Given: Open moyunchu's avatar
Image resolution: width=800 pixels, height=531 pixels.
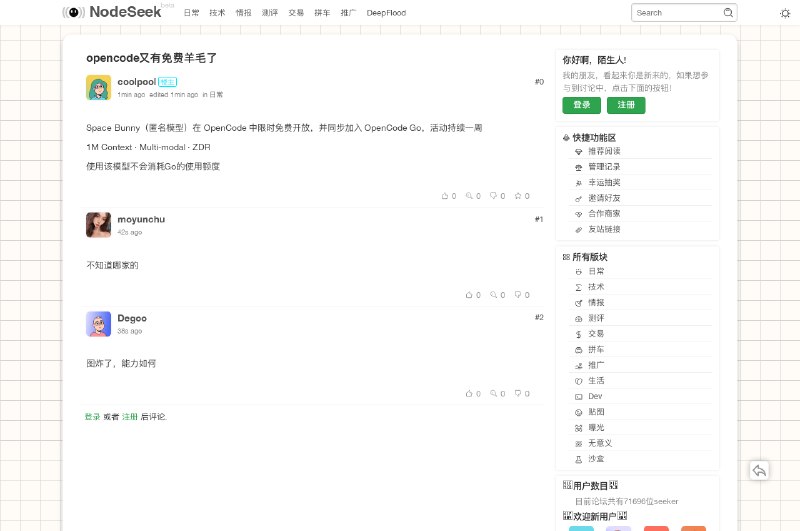Looking at the screenshot, I should 98,225.
